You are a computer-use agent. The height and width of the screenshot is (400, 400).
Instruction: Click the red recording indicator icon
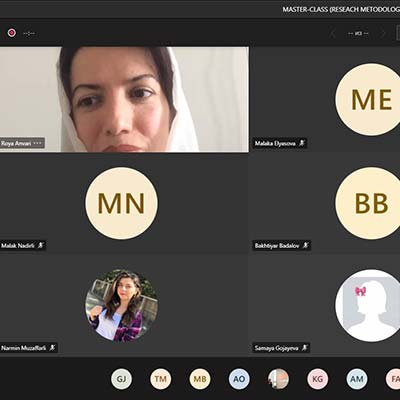[x=12, y=33]
